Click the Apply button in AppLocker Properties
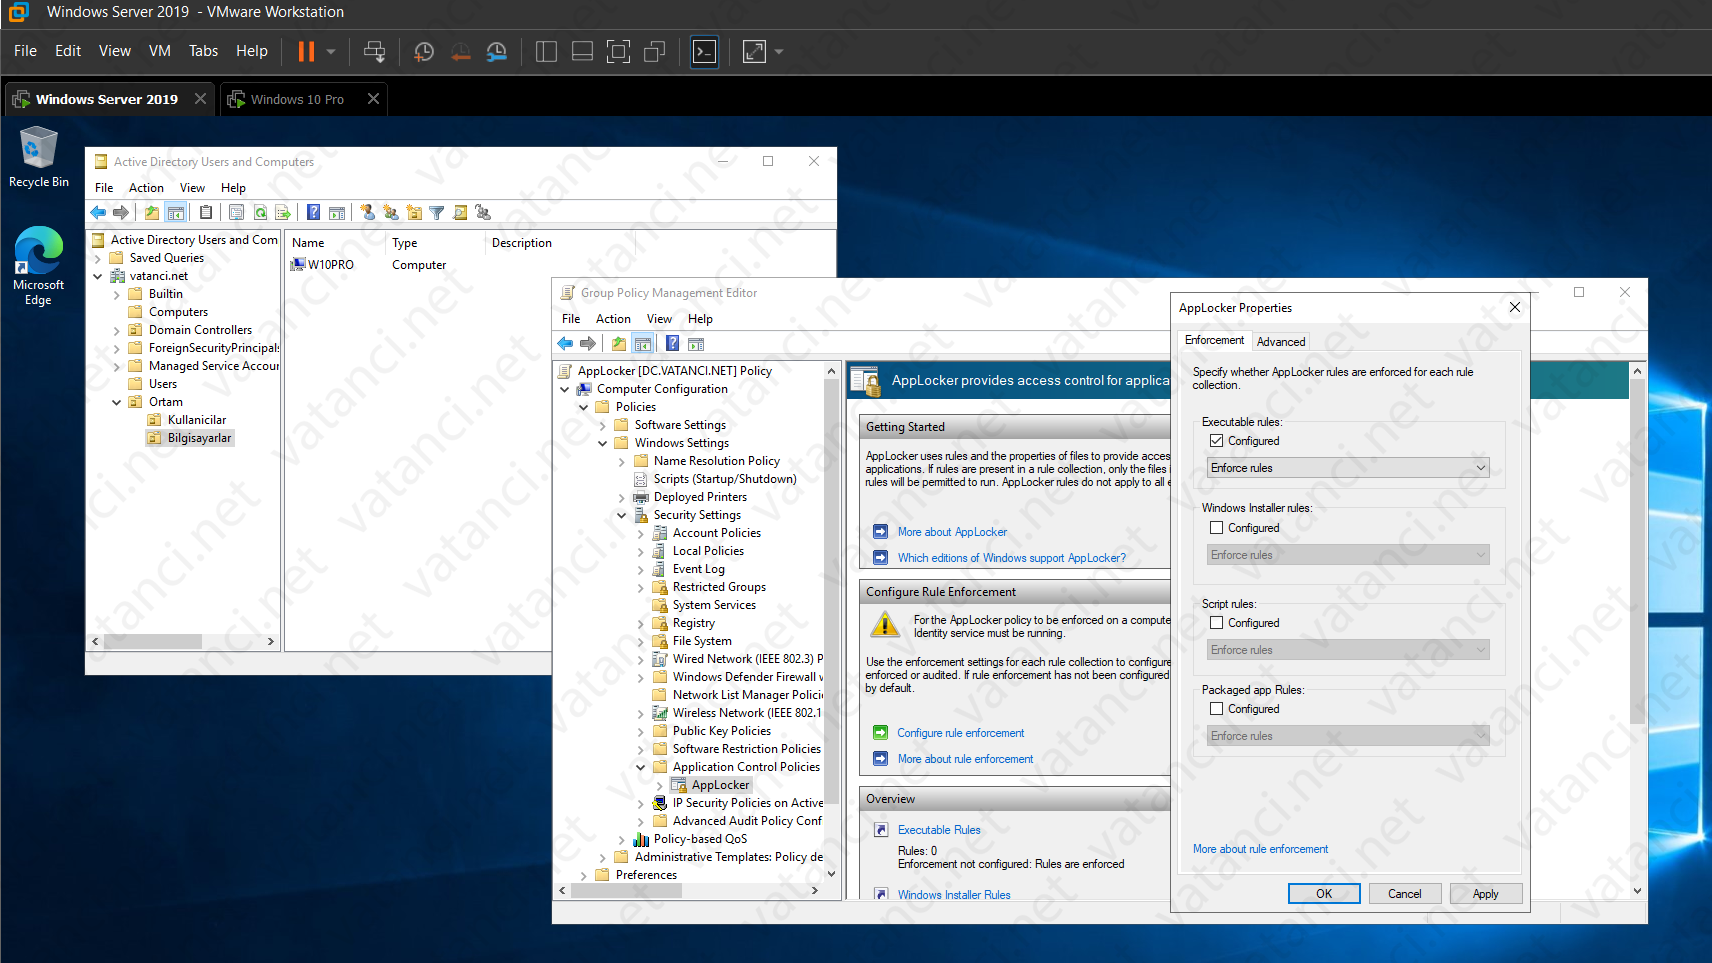 pyautogui.click(x=1485, y=893)
